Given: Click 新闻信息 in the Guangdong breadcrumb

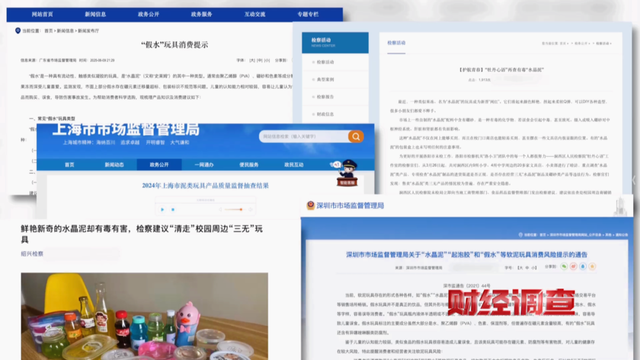Looking at the screenshot, I should coord(65,31).
